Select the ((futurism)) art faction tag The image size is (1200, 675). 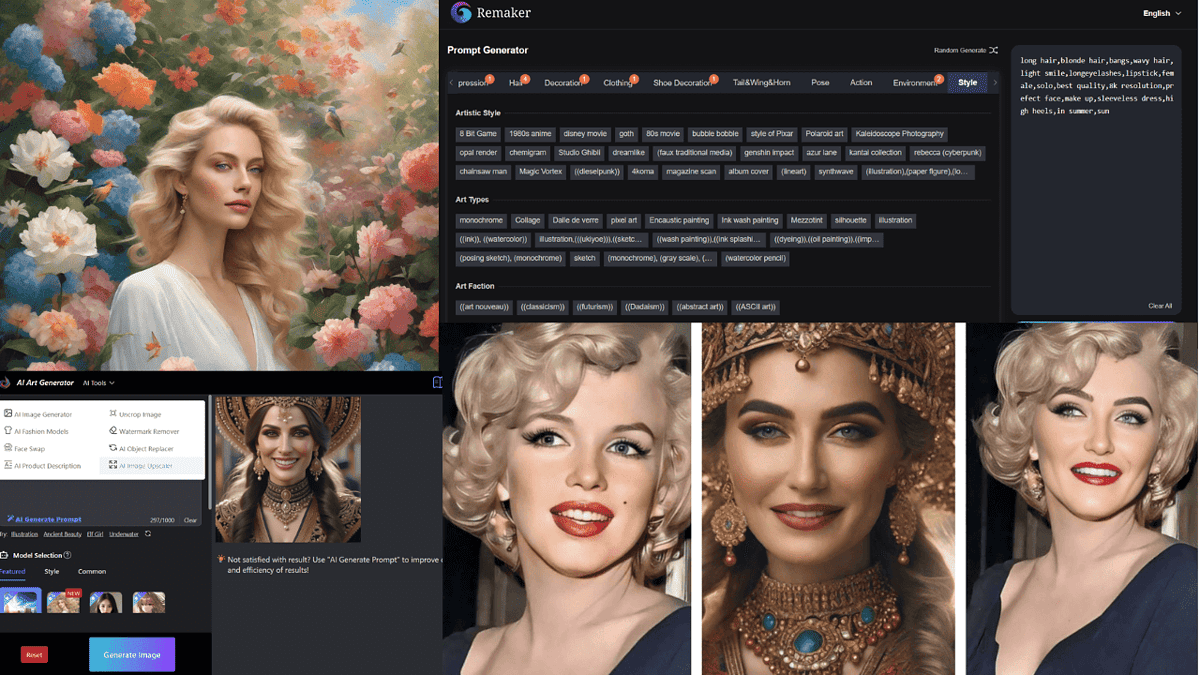(594, 307)
